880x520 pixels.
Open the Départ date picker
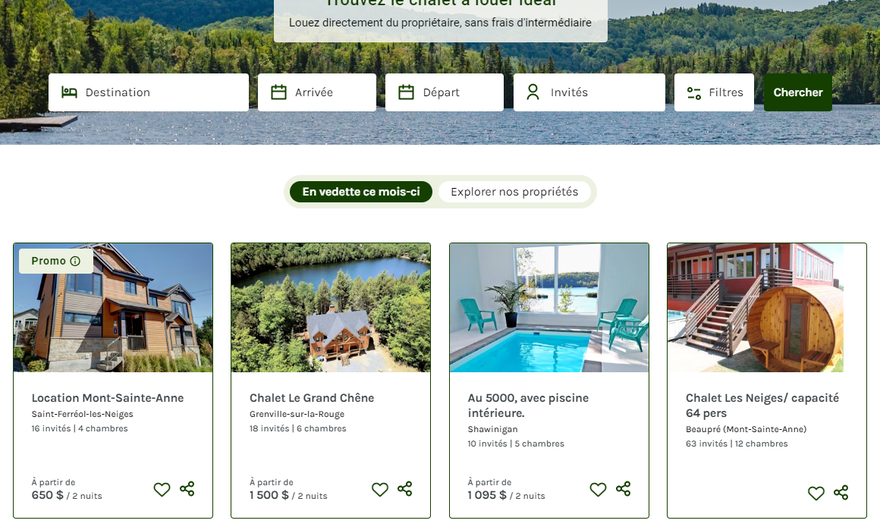tap(444, 93)
